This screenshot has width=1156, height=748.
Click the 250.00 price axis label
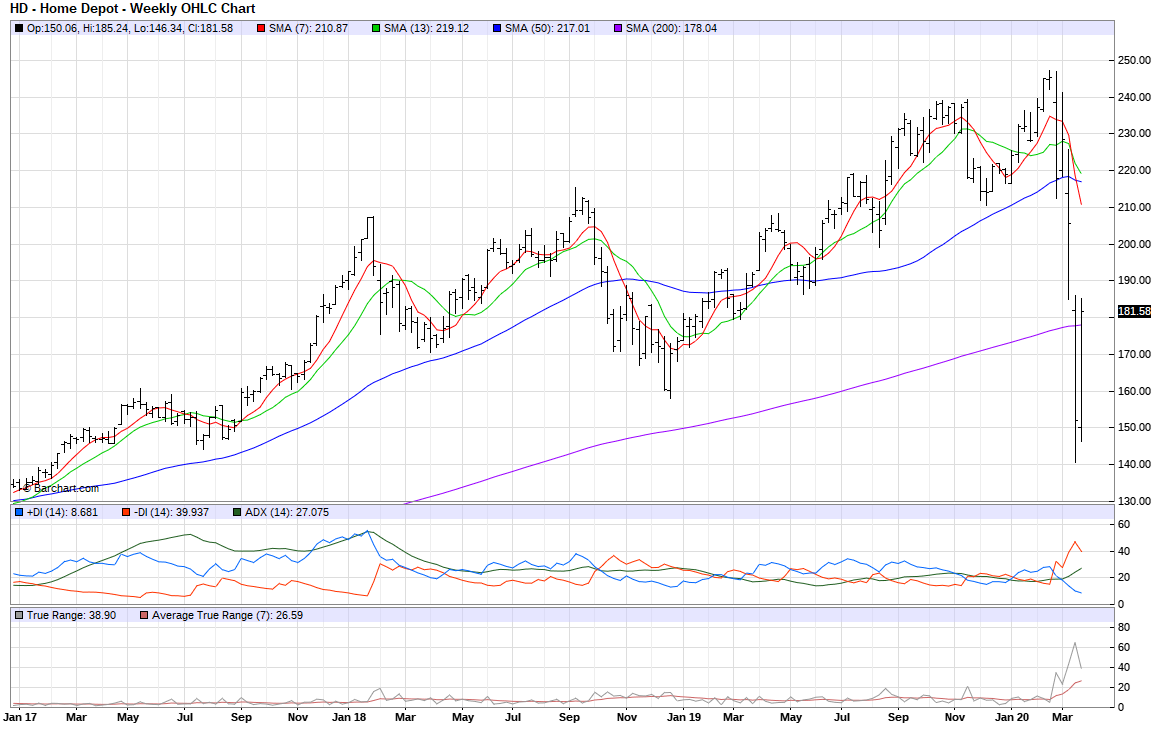coord(1134,60)
